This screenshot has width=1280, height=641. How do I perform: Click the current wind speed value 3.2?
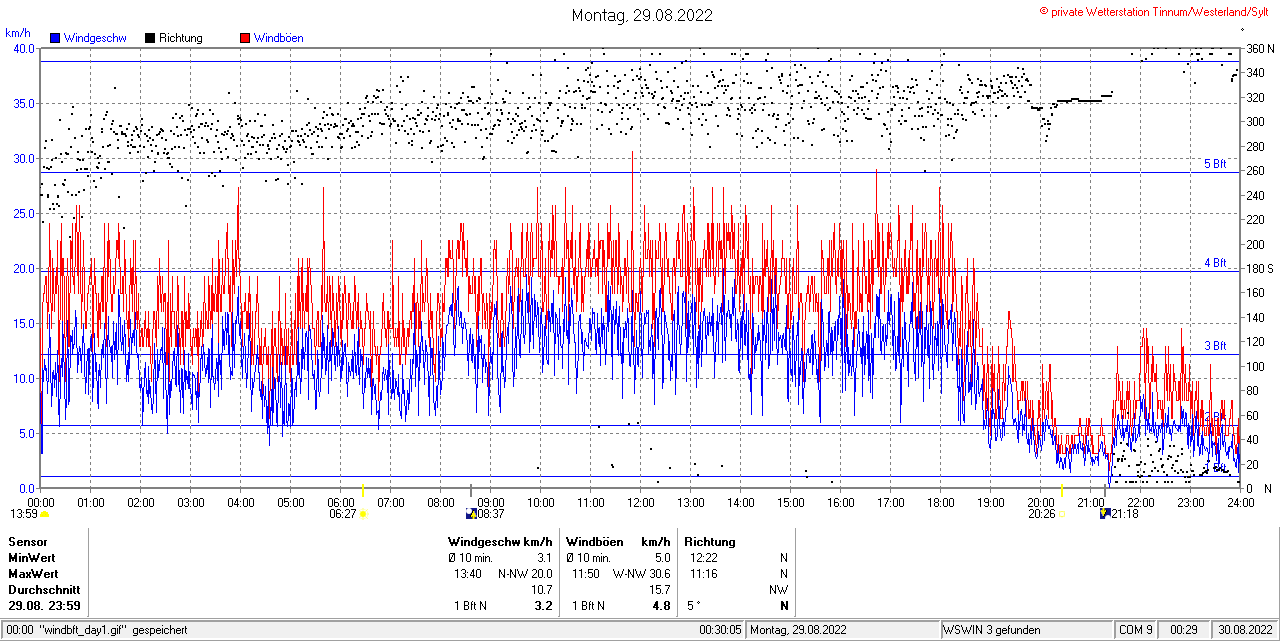point(544,606)
